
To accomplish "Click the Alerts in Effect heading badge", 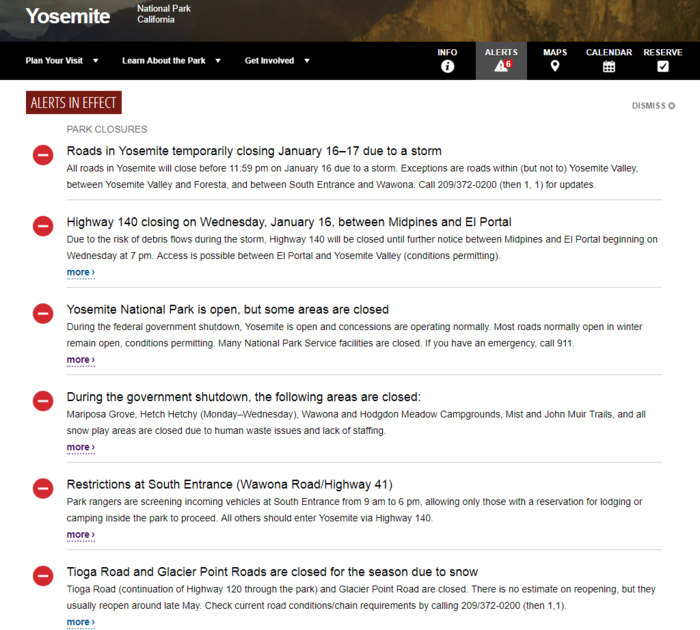I will (x=74, y=103).
